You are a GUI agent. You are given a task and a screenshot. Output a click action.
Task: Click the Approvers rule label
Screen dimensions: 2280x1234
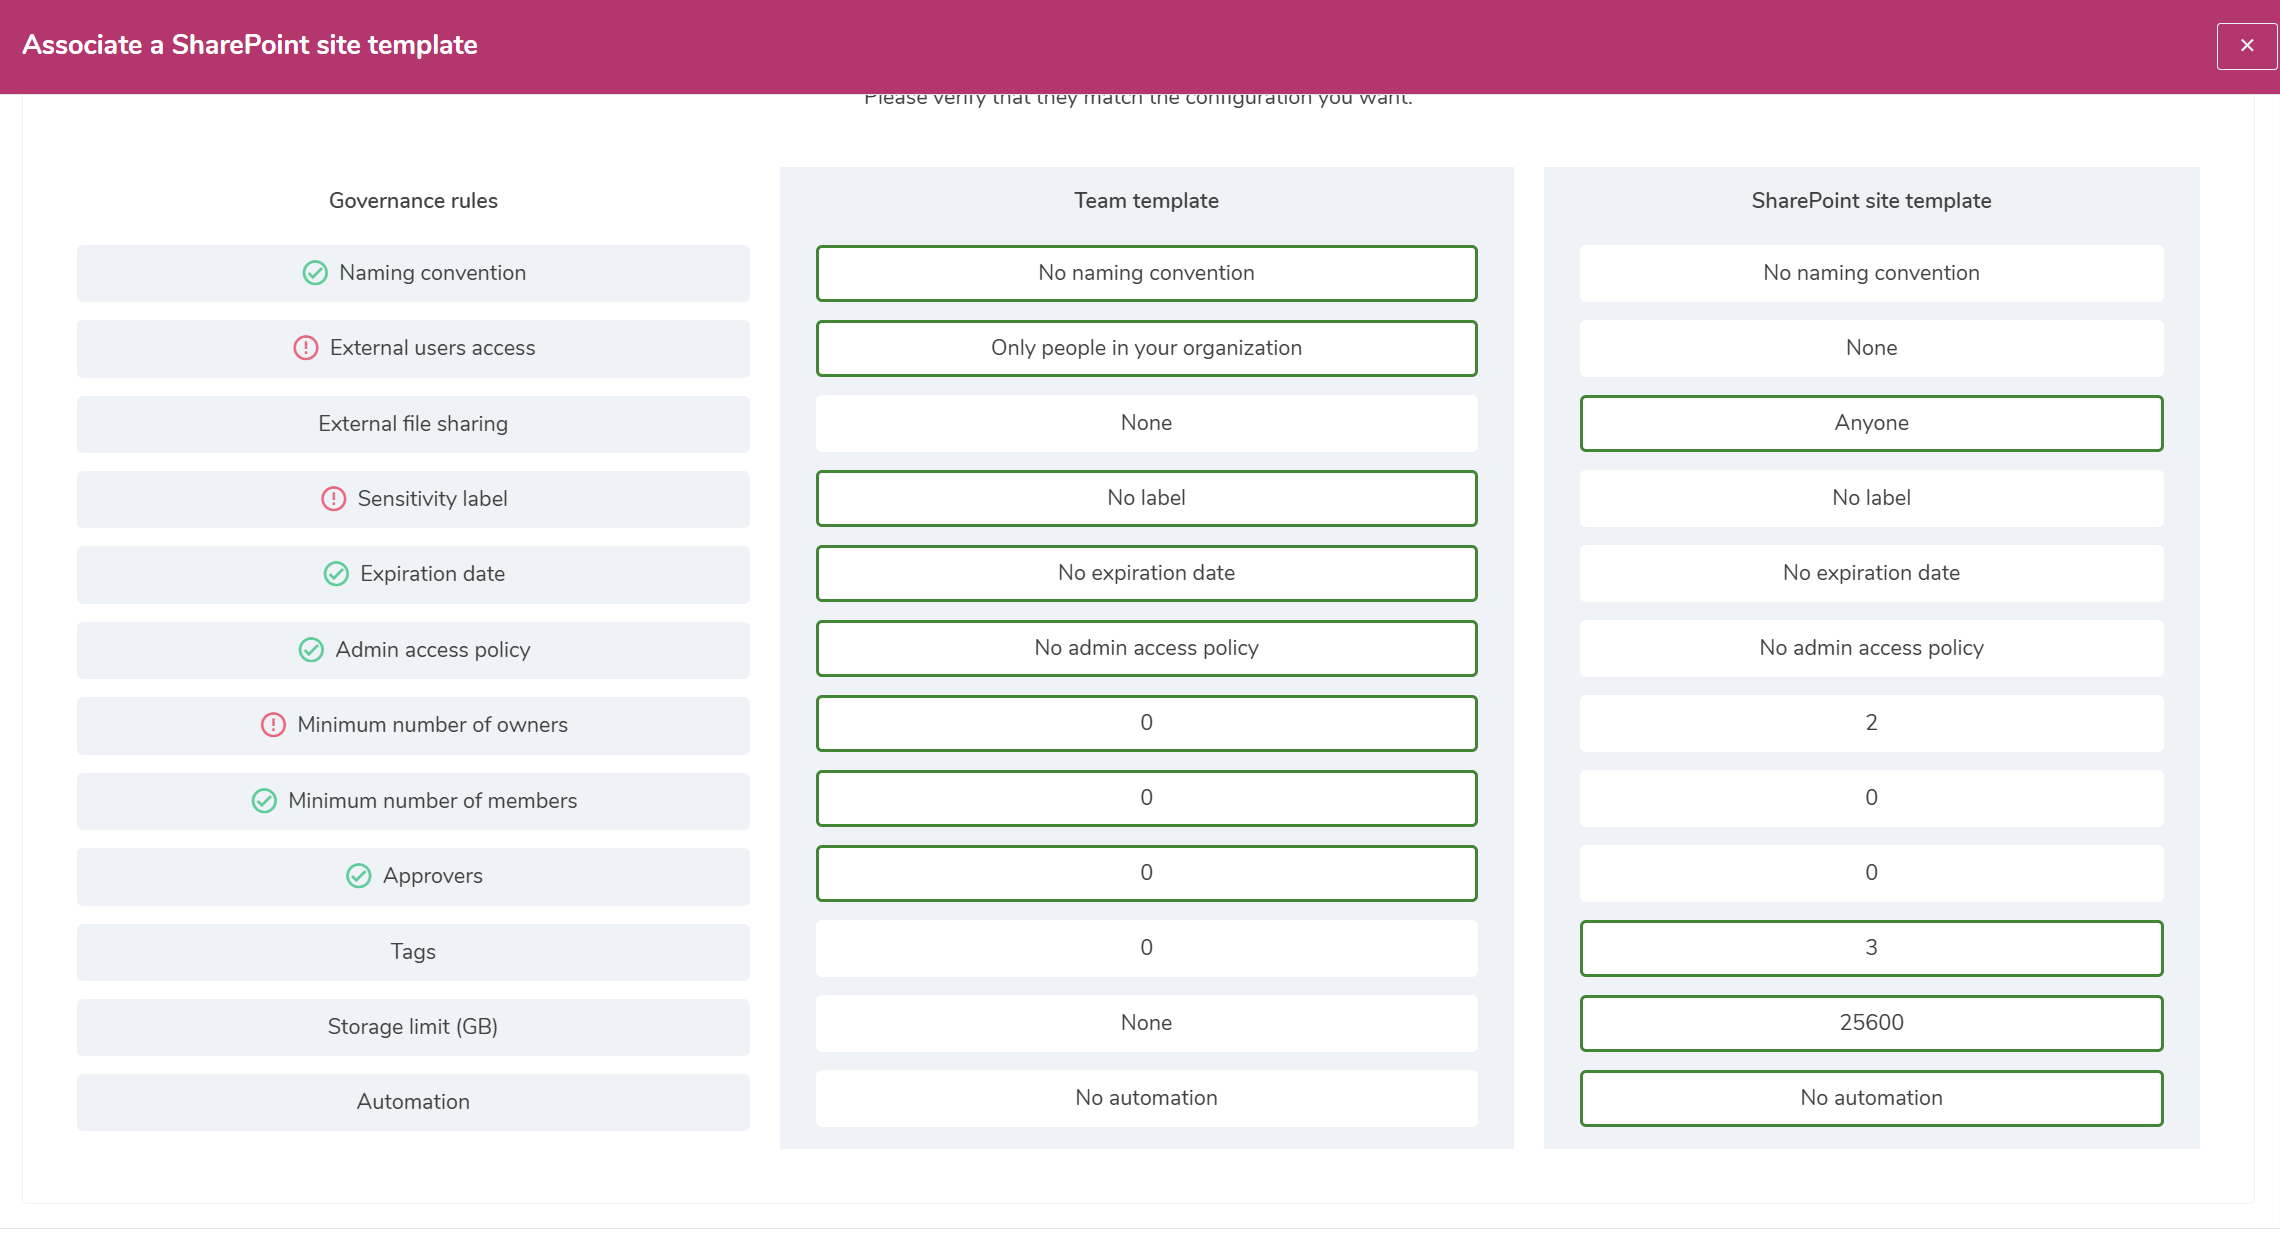tap(432, 876)
